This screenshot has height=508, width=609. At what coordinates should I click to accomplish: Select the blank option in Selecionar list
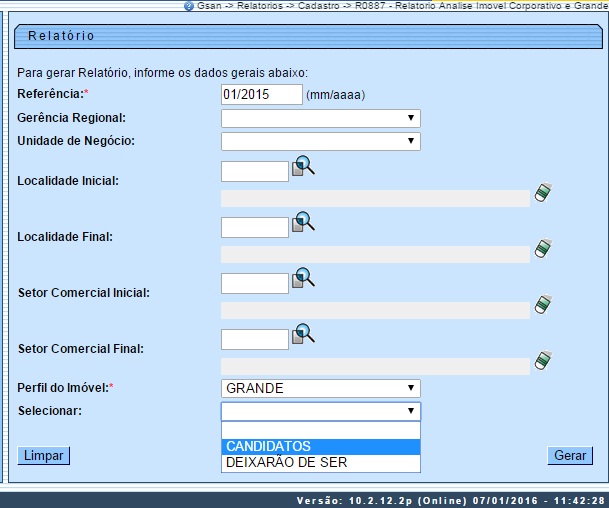tap(321, 431)
